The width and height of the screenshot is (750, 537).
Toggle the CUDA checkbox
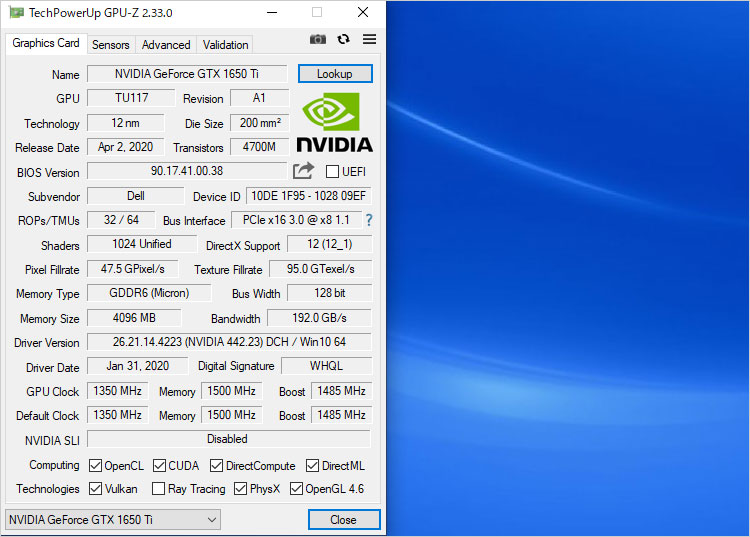click(x=159, y=465)
